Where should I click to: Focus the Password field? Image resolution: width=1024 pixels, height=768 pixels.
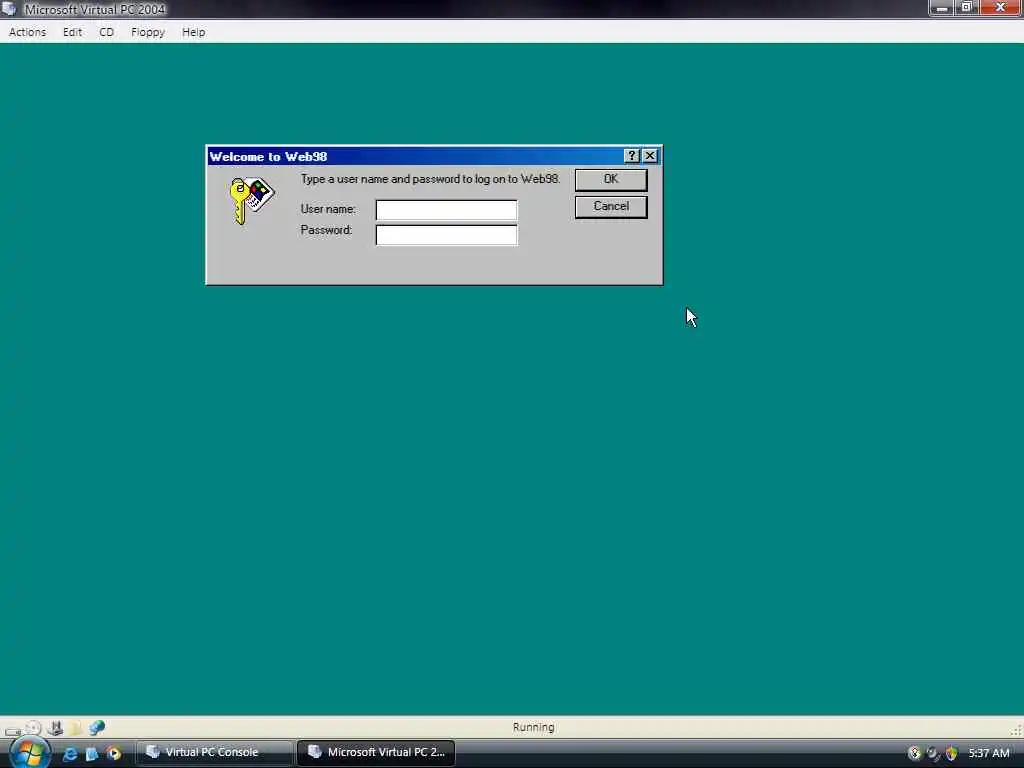click(447, 234)
